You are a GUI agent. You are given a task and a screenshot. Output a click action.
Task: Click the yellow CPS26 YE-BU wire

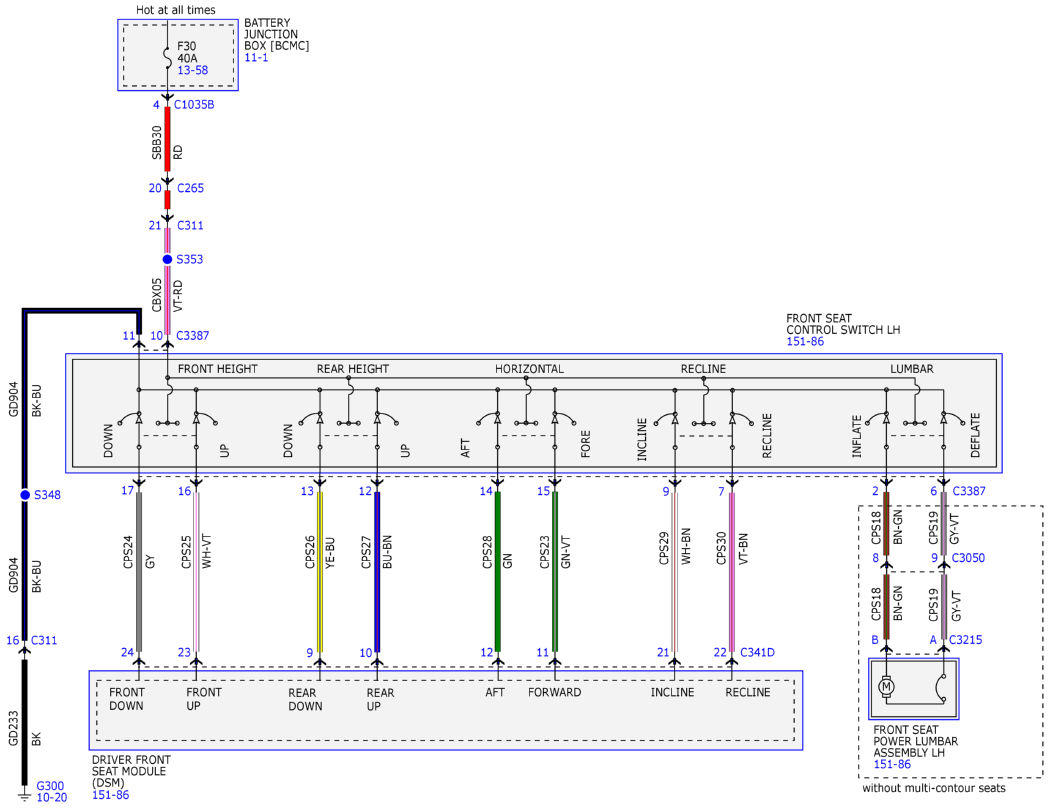point(320,572)
